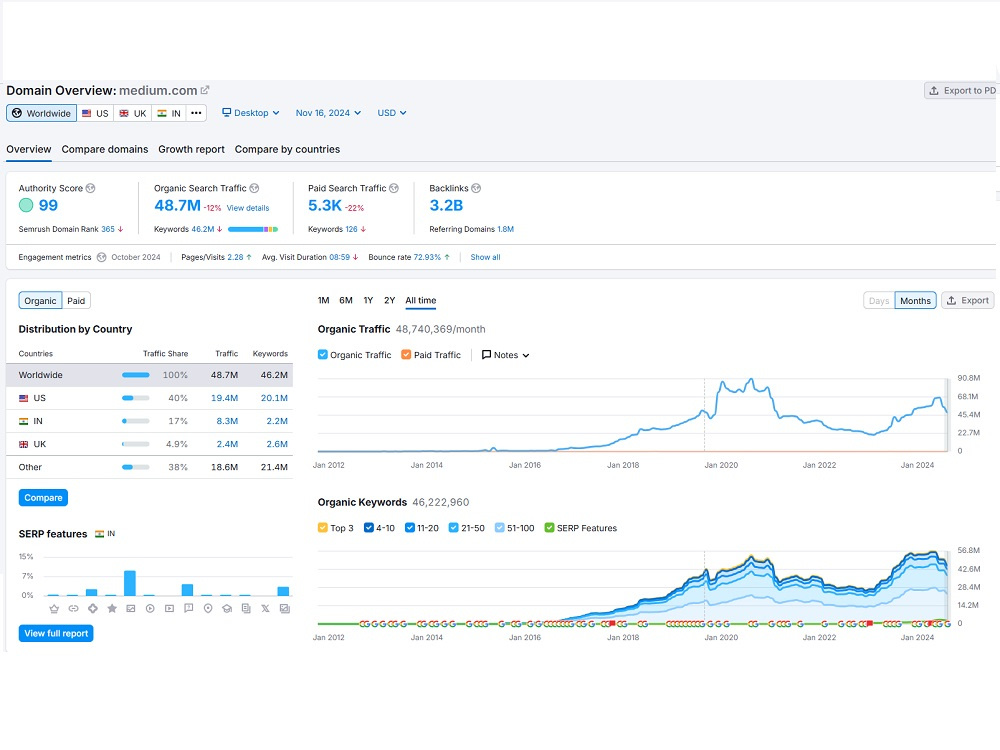Image resolution: width=1000 pixels, height=750 pixels.
Task: Click the India flag in distribution table
Action: point(24,421)
